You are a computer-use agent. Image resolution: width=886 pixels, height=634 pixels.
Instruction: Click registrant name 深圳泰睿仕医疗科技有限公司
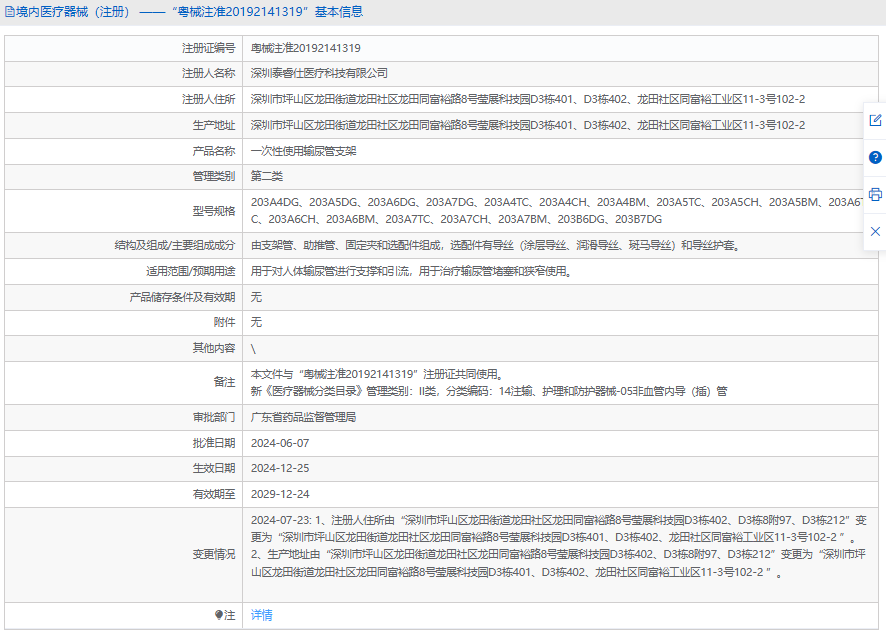(319, 73)
